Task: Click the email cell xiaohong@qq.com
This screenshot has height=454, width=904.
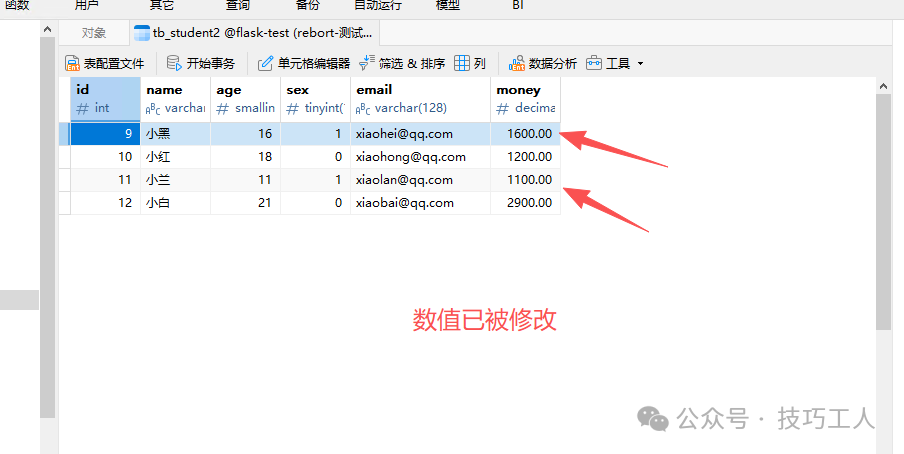Action: 420,157
